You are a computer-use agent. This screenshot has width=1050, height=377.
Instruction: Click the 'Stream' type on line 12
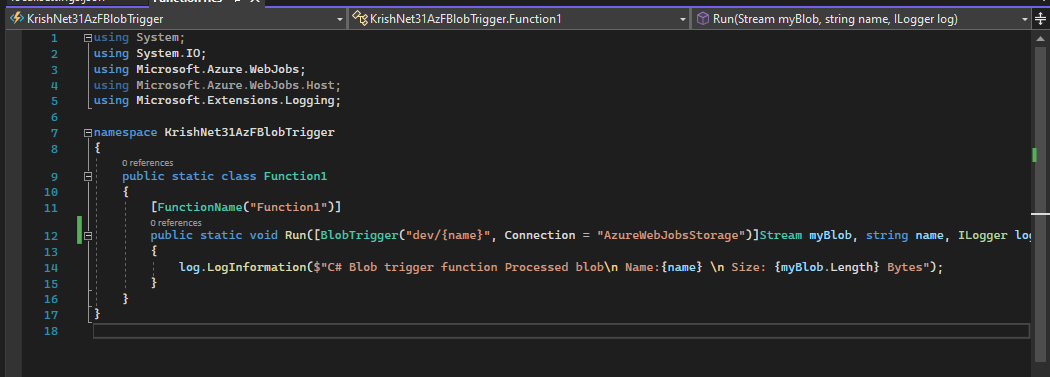(781, 236)
